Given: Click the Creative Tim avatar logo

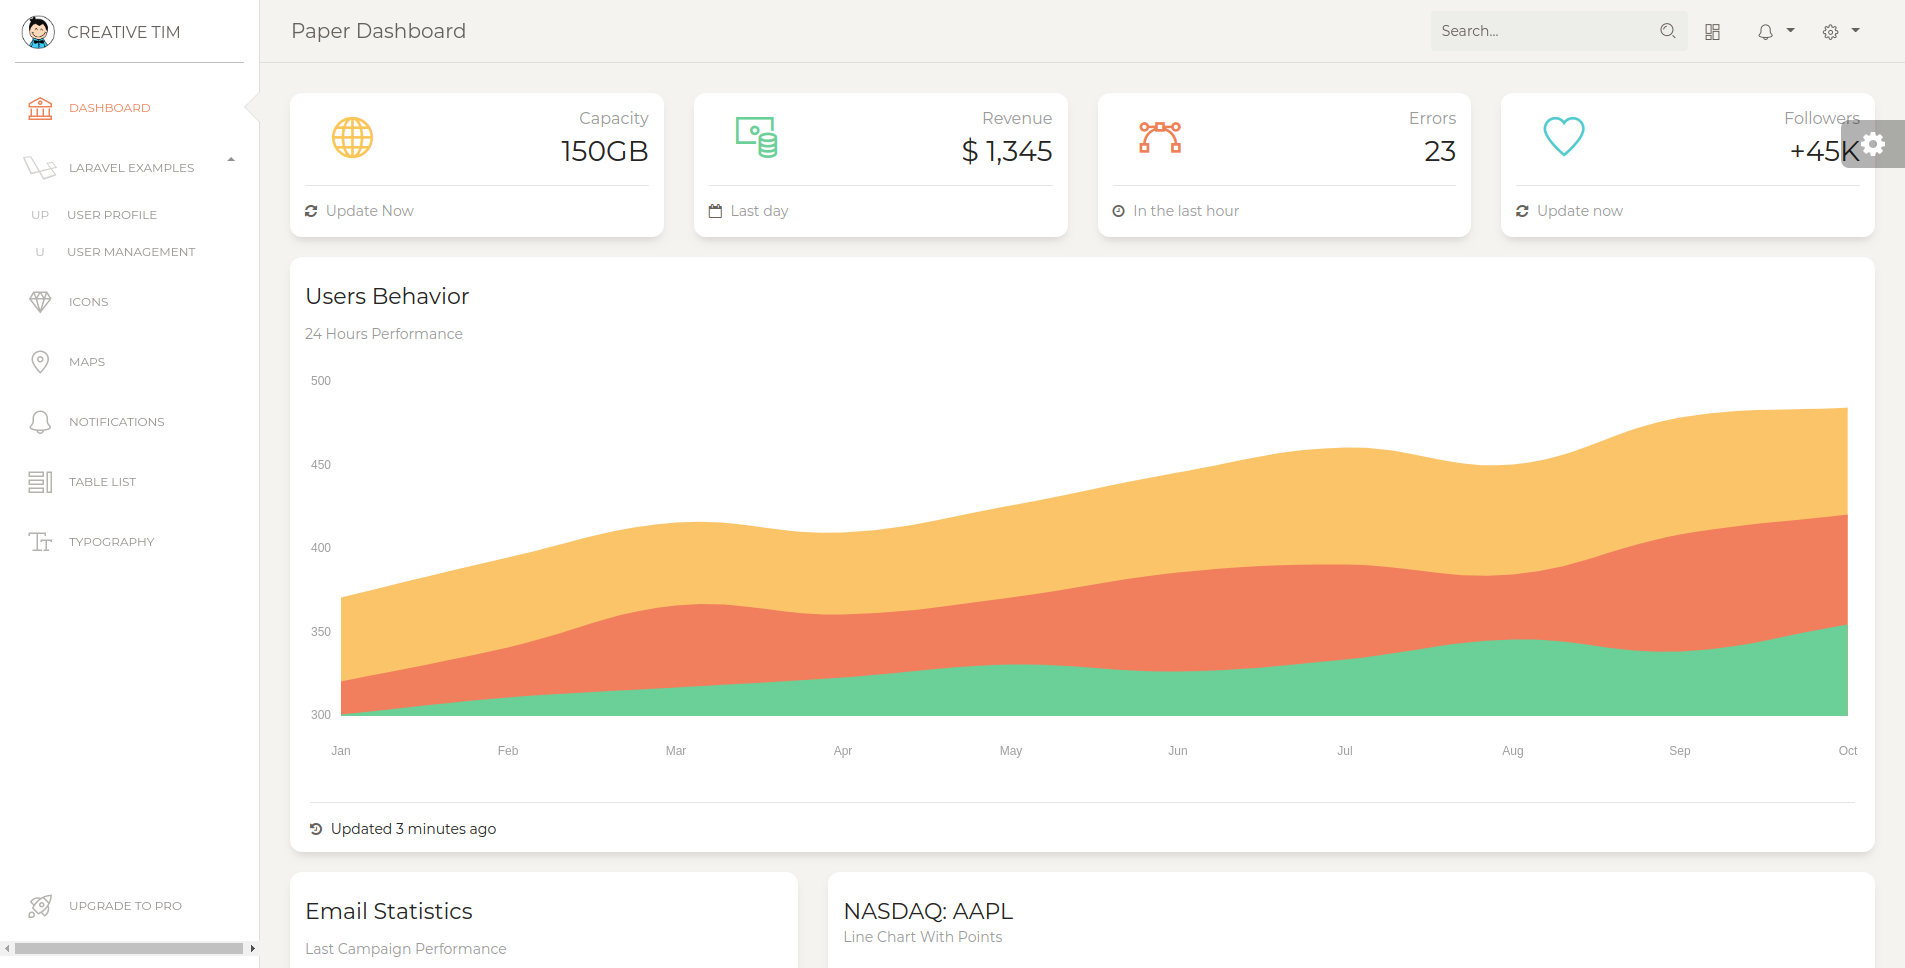Looking at the screenshot, I should [38, 32].
